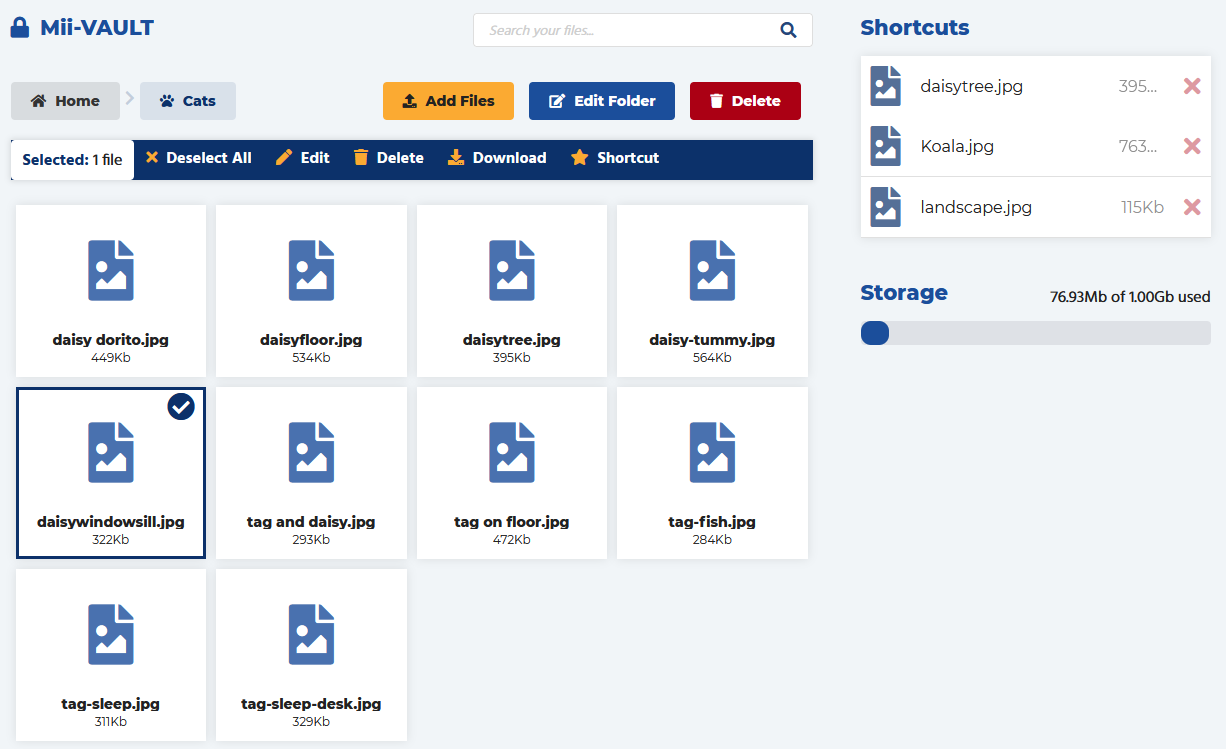Download the selected file
The image size is (1226, 749).
pyautogui.click(x=497, y=158)
